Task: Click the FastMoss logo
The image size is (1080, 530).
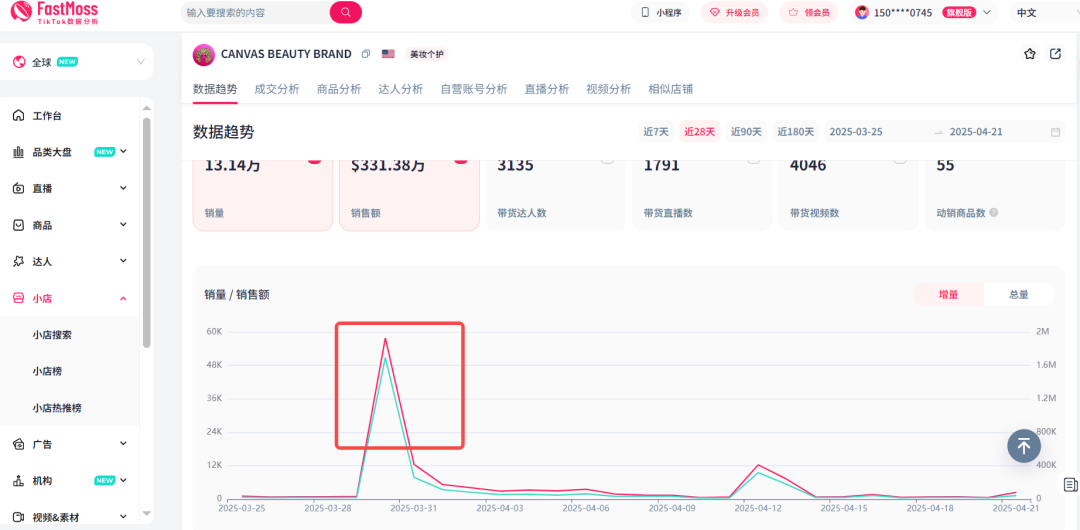Action: click(x=54, y=12)
